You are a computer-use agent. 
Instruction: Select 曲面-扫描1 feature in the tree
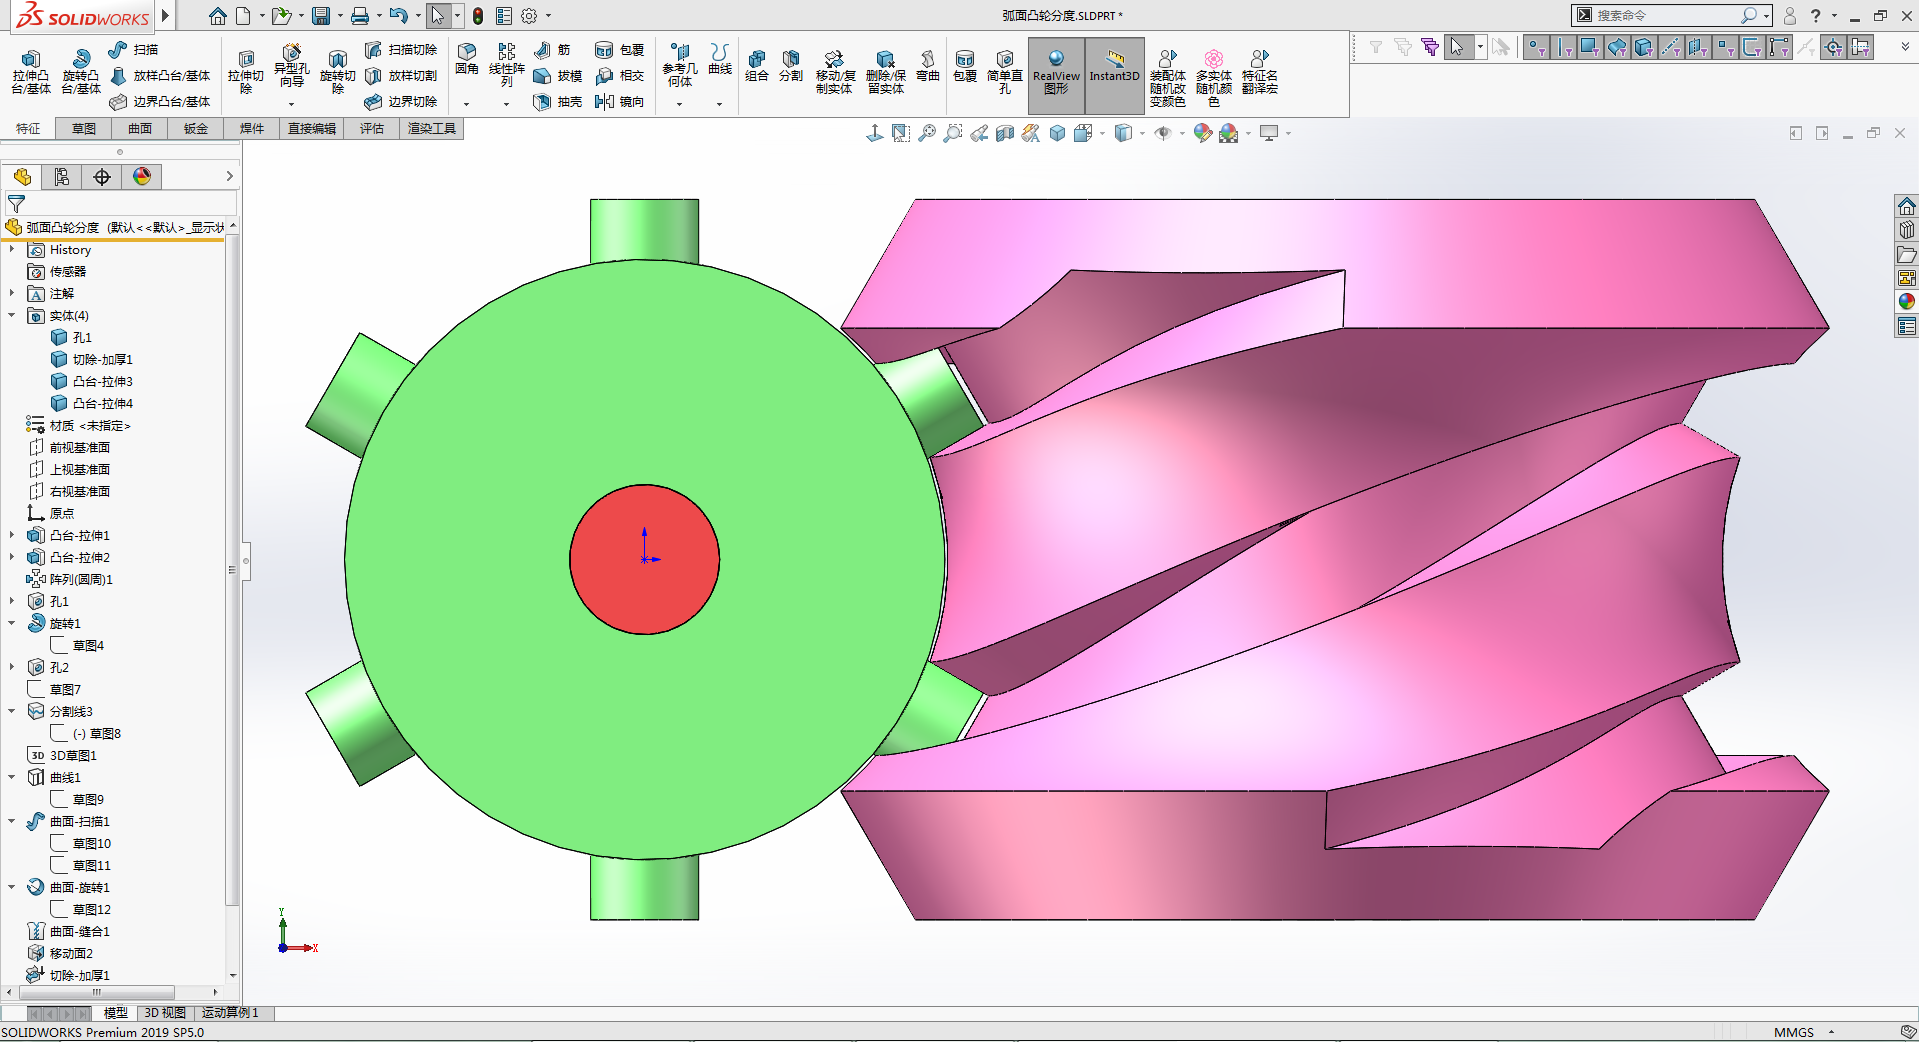point(79,821)
